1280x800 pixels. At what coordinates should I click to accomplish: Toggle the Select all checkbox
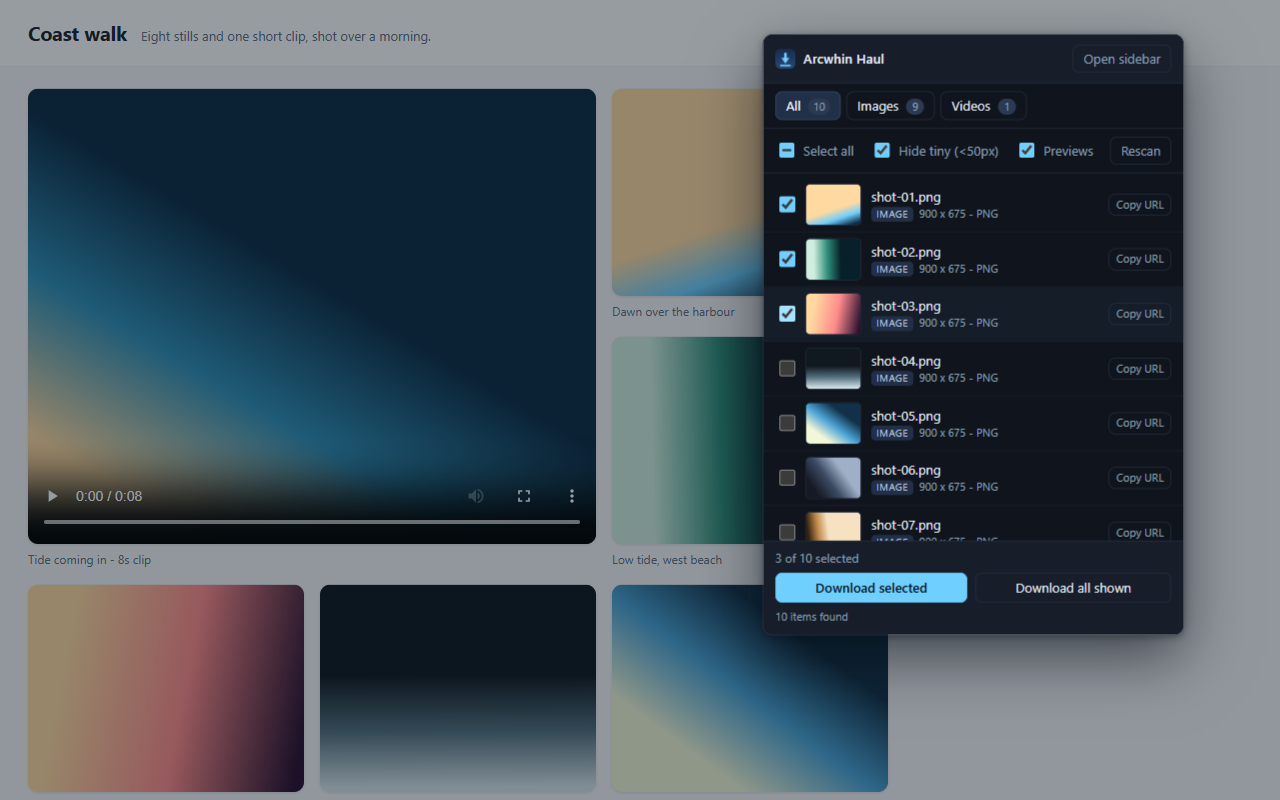pos(787,151)
